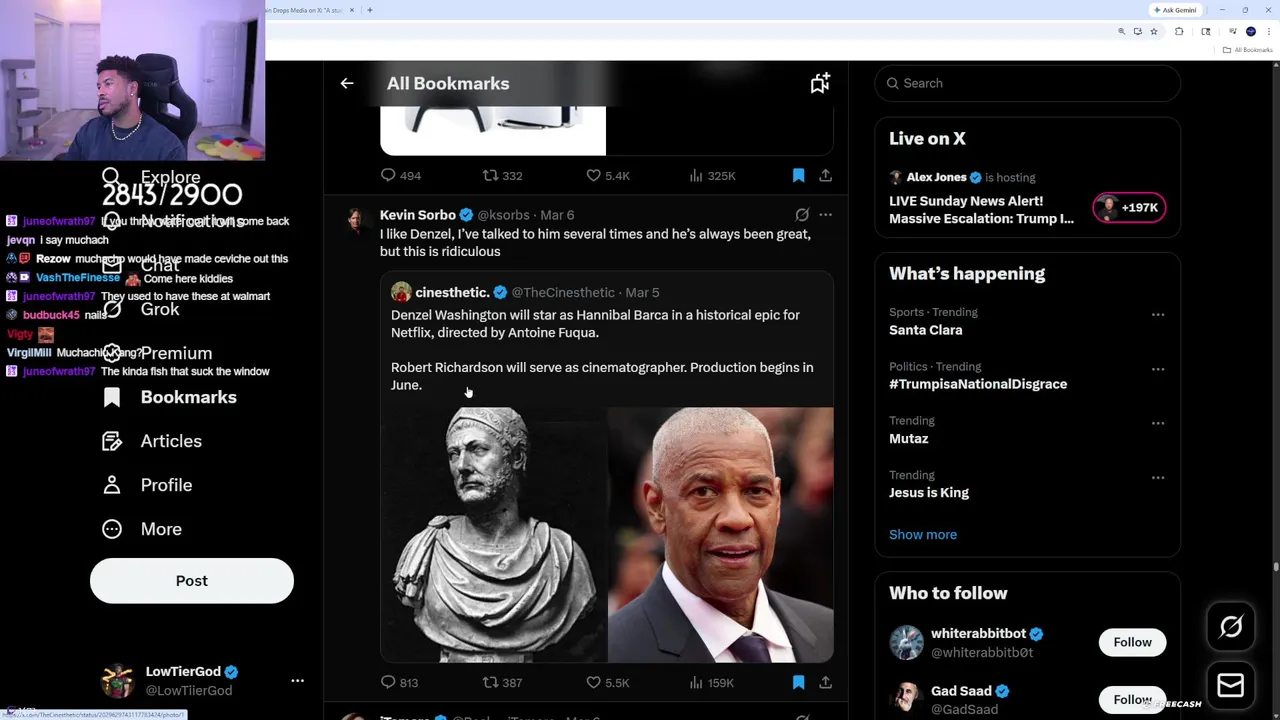Viewport: 1280px width, 720px height.
Task: Open Grok in the sidebar
Action: coord(141,309)
